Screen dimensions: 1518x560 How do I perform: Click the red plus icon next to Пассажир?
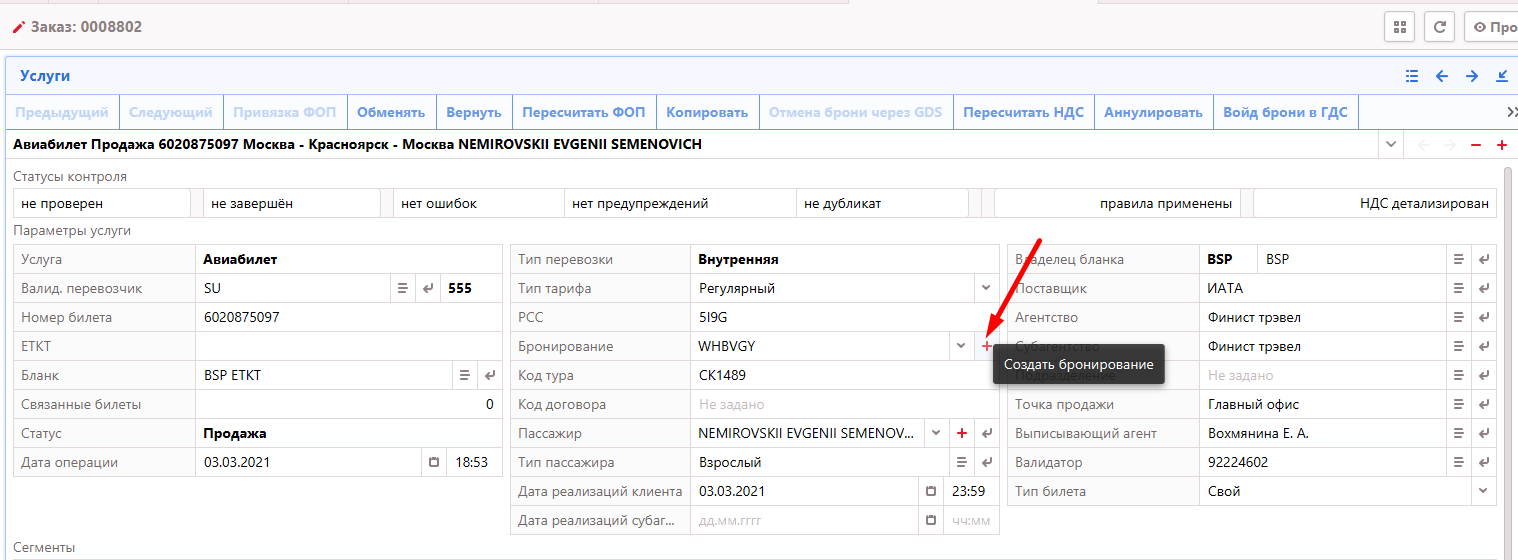pos(962,433)
